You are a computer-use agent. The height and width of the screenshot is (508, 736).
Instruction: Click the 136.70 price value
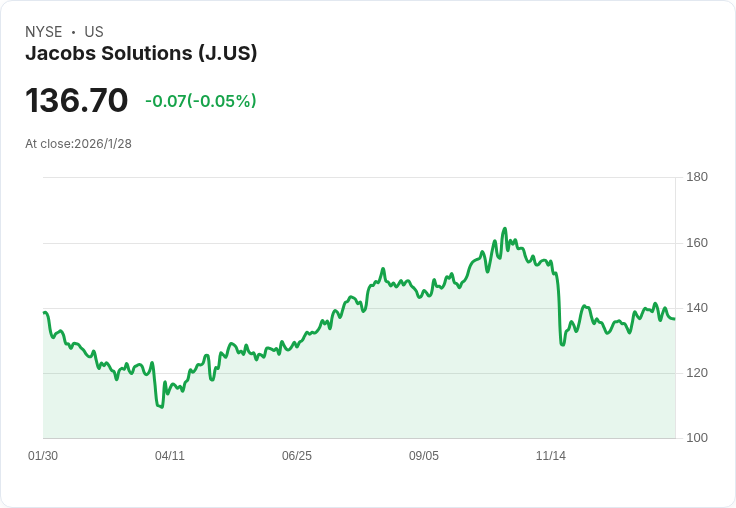77,100
